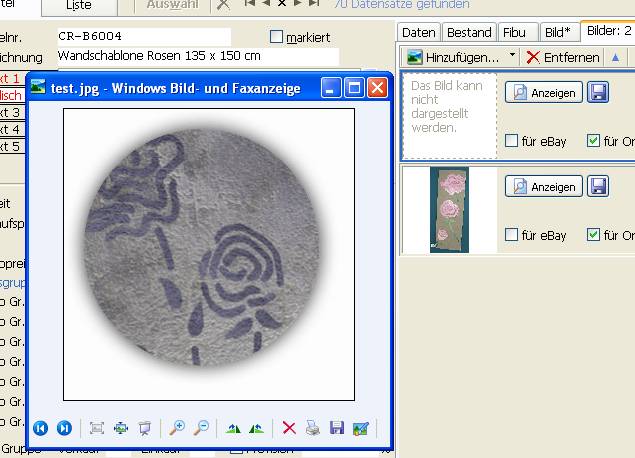Click Hinzufügen... to add an image
Viewport: 635px width, 458px height.
(x=456, y=57)
